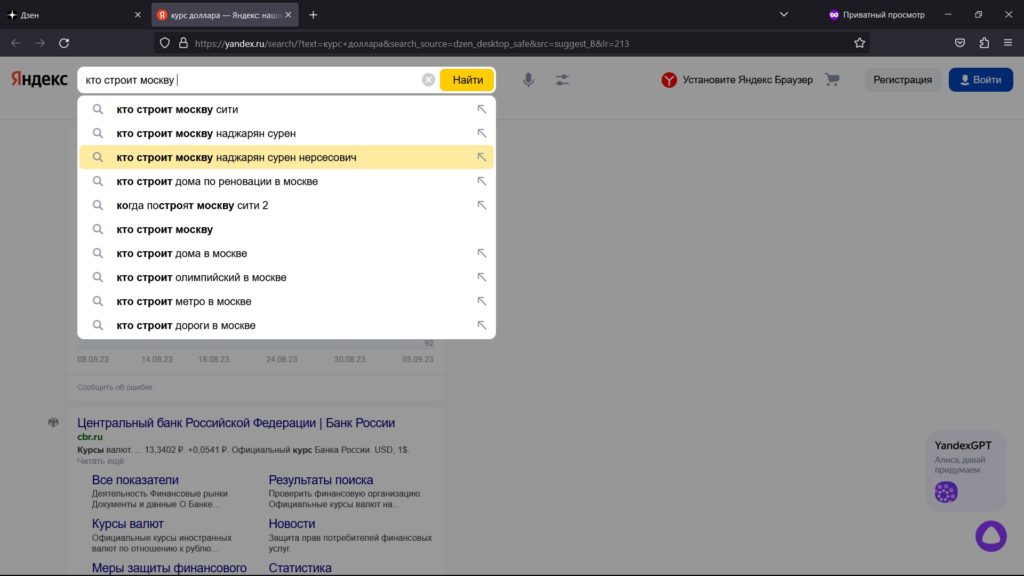Reload the page

click(64, 43)
